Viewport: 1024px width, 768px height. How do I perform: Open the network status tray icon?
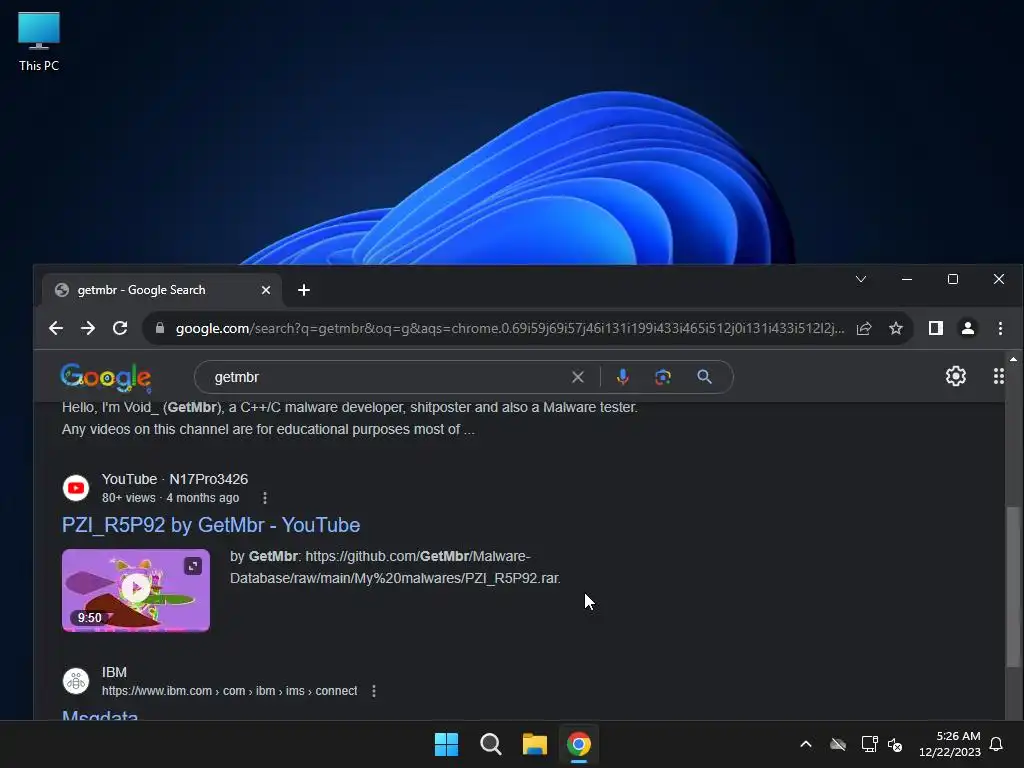click(x=869, y=744)
